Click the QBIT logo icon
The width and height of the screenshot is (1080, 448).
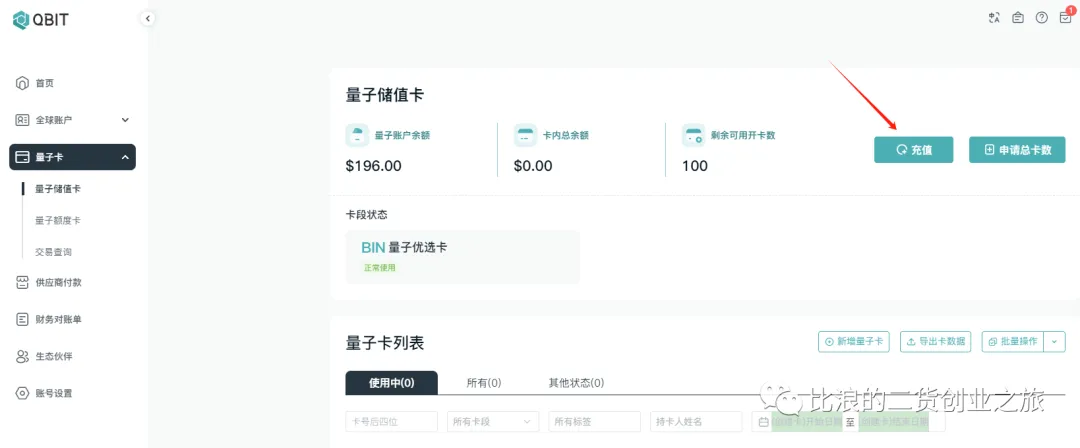[x=21, y=19]
